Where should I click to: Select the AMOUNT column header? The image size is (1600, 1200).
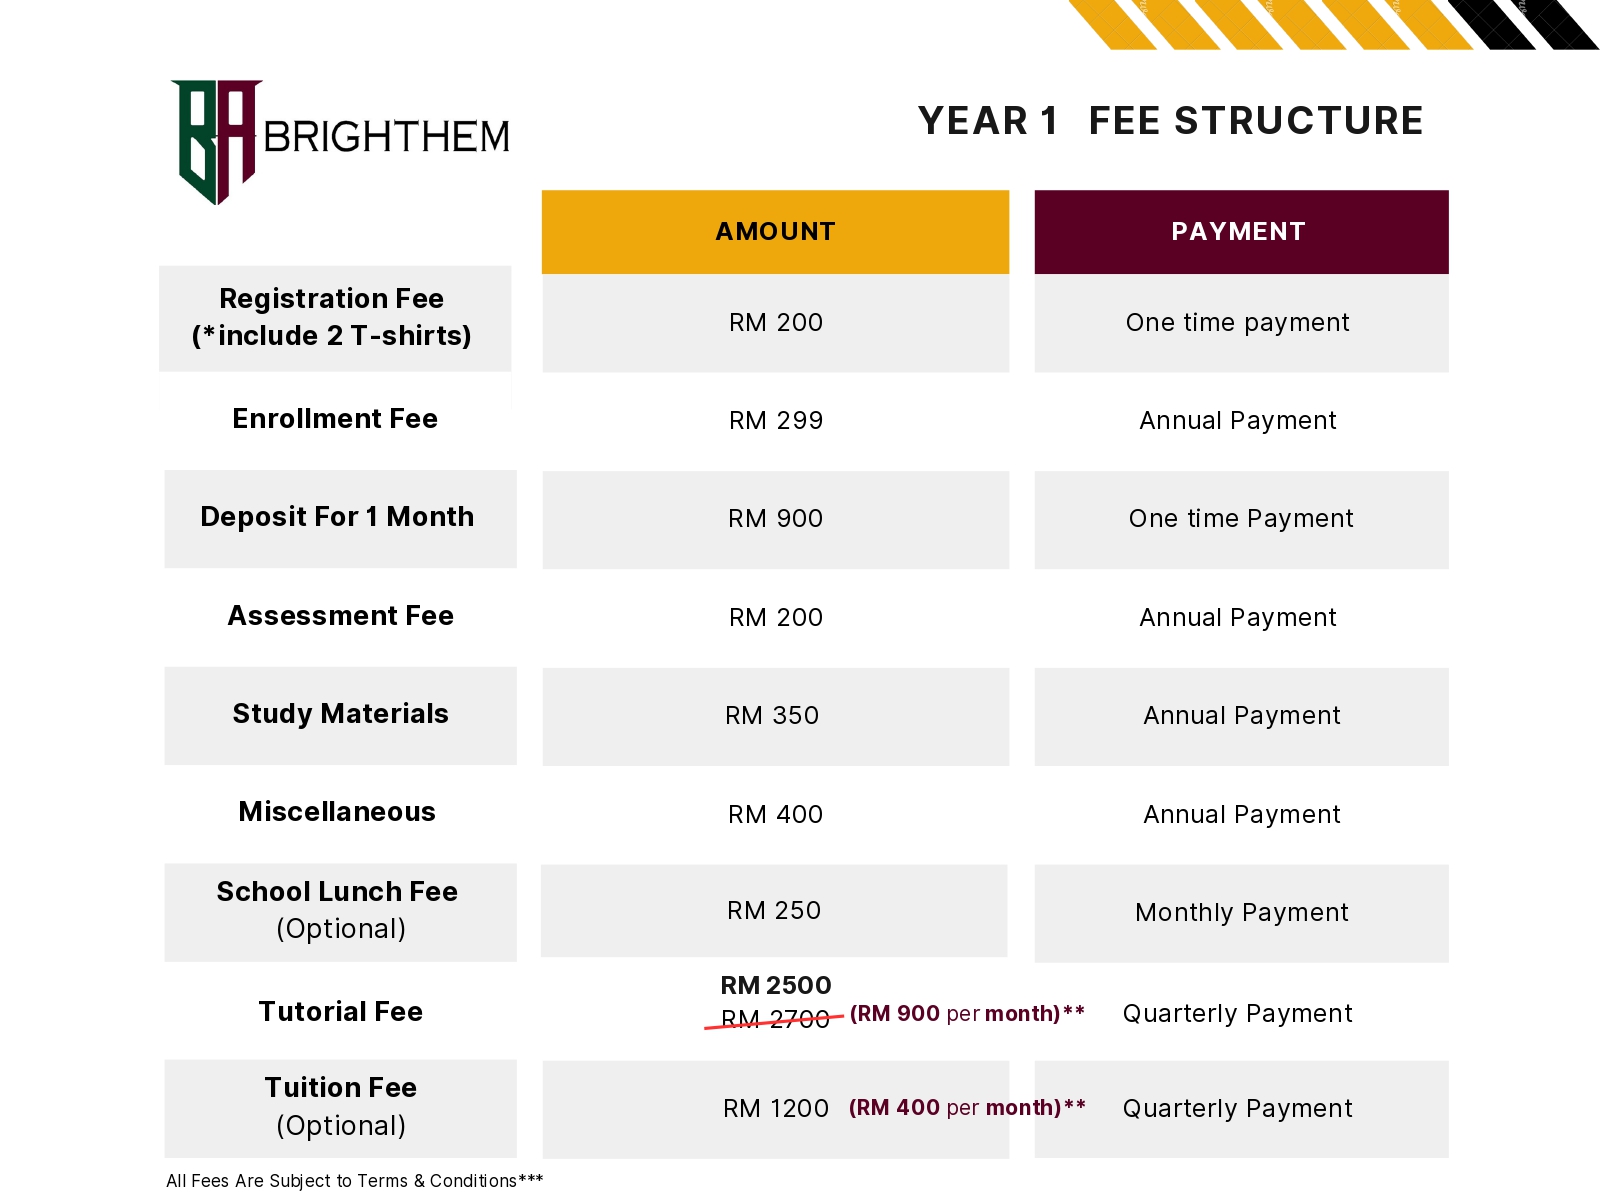tap(775, 232)
